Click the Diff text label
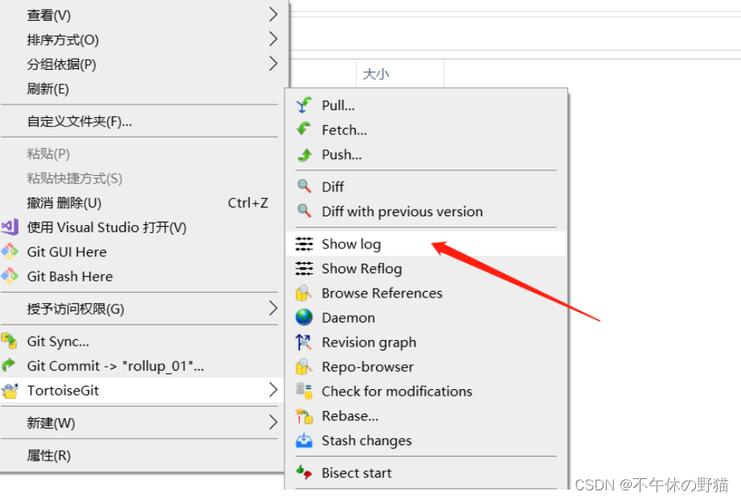This screenshot has width=741, height=500. (333, 187)
